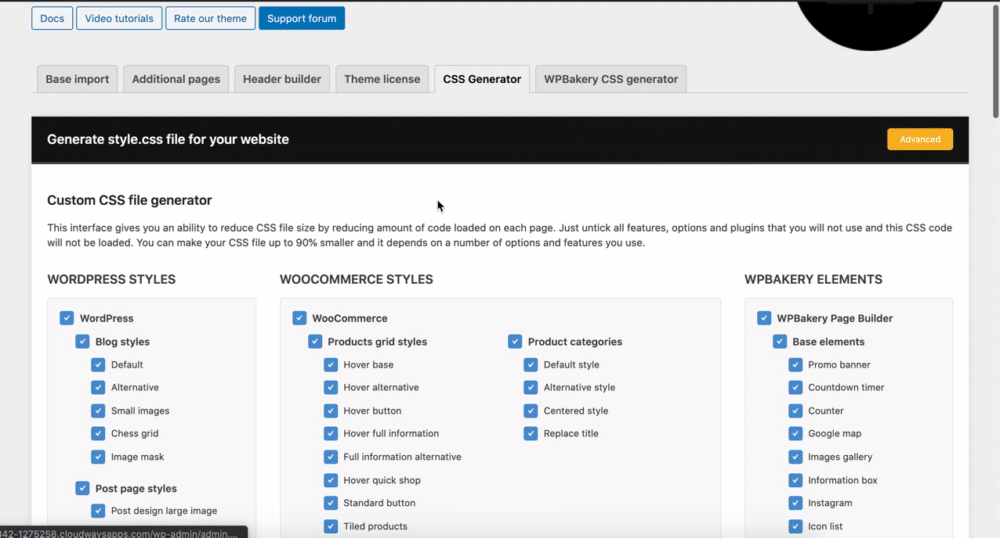Toggle the Blog styles checkbox
1000x538 pixels.
coord(82,342)
